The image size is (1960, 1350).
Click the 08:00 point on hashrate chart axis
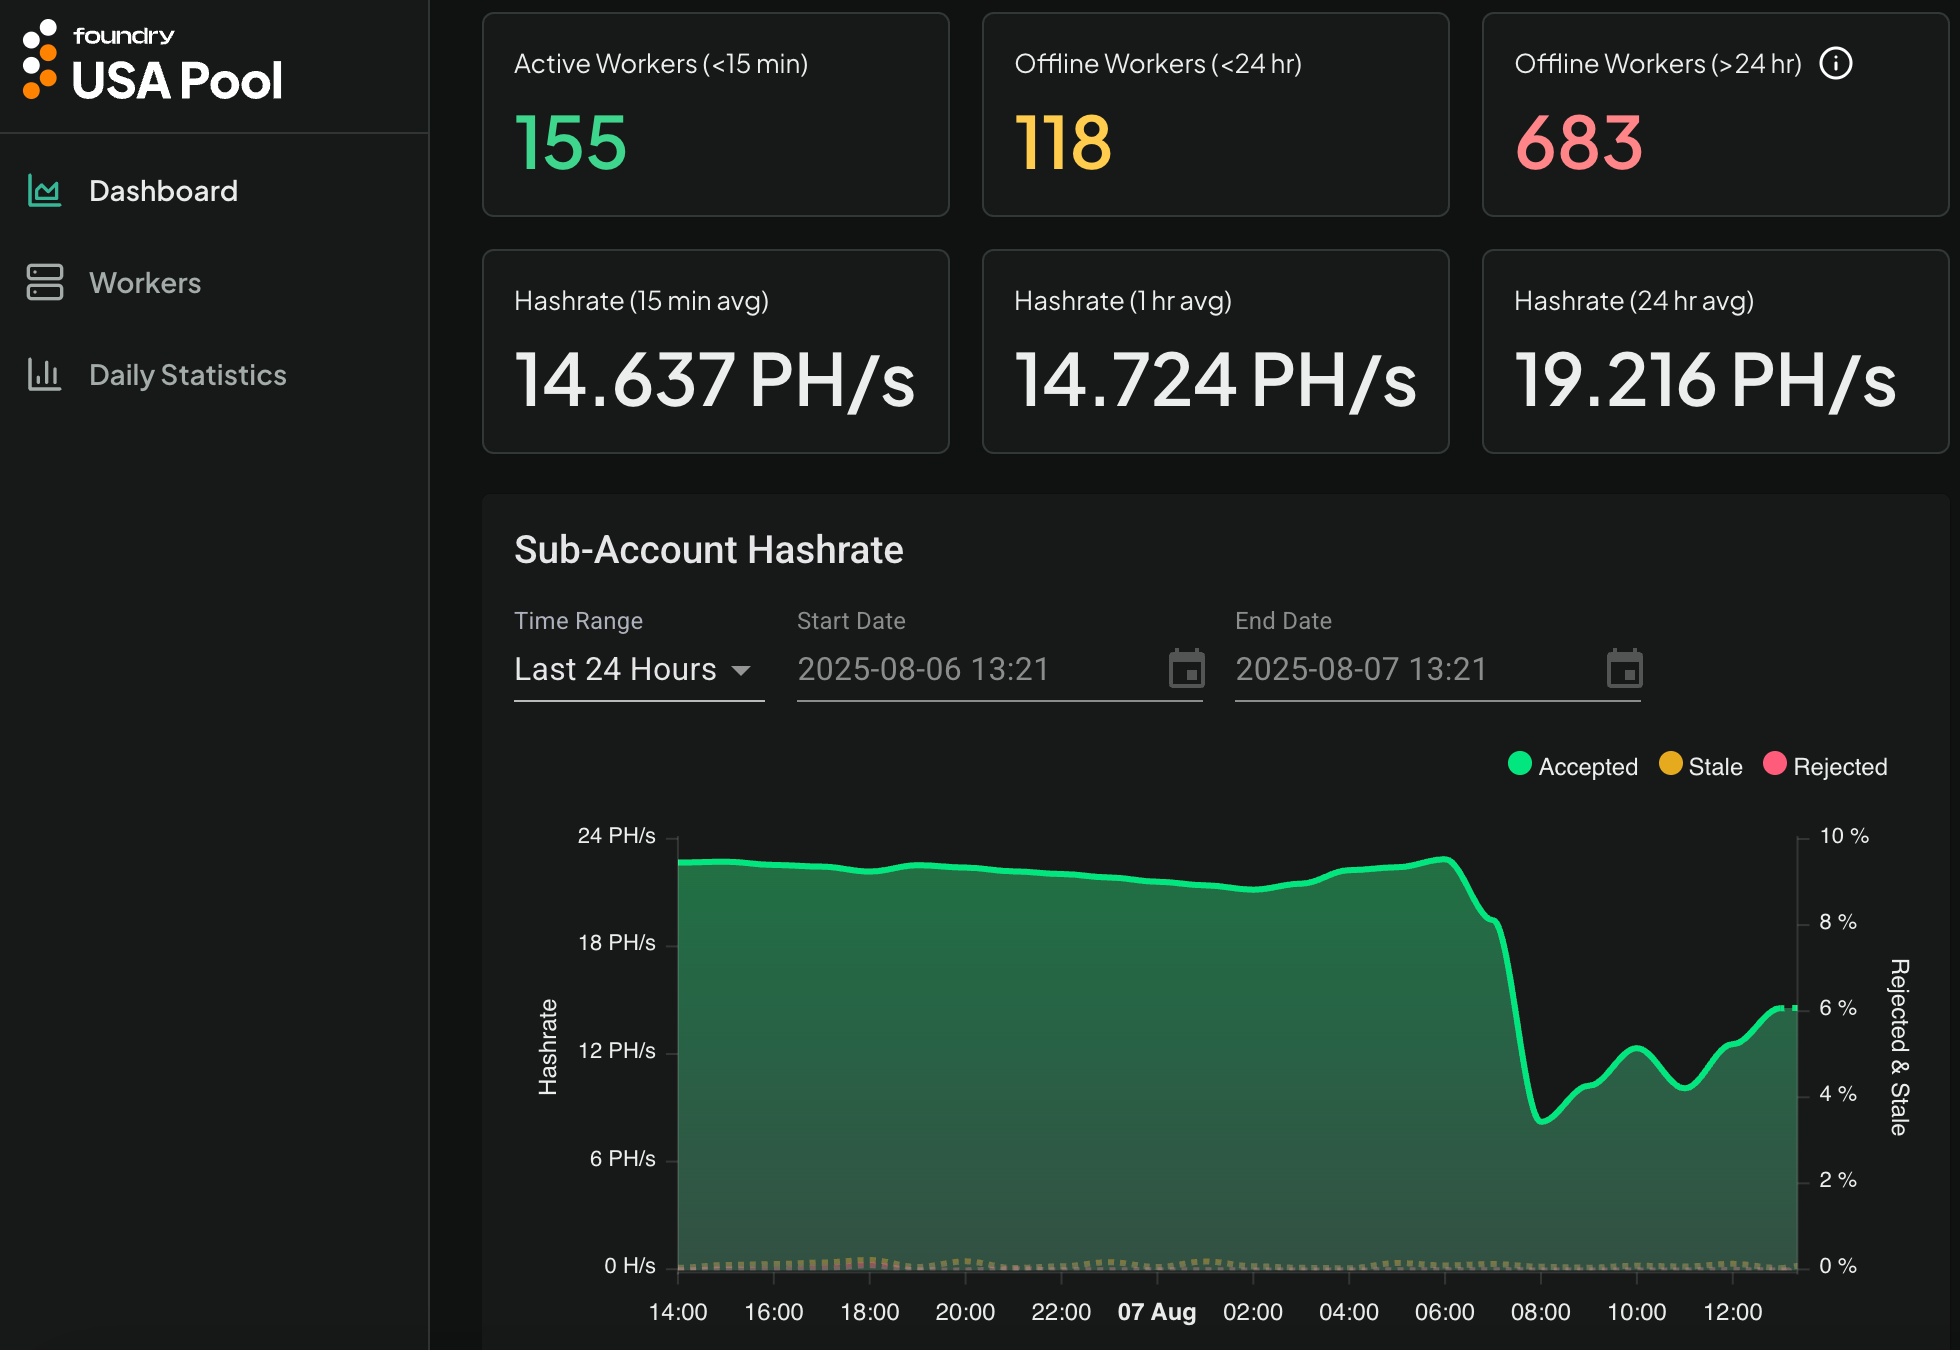point(1540,1311)
